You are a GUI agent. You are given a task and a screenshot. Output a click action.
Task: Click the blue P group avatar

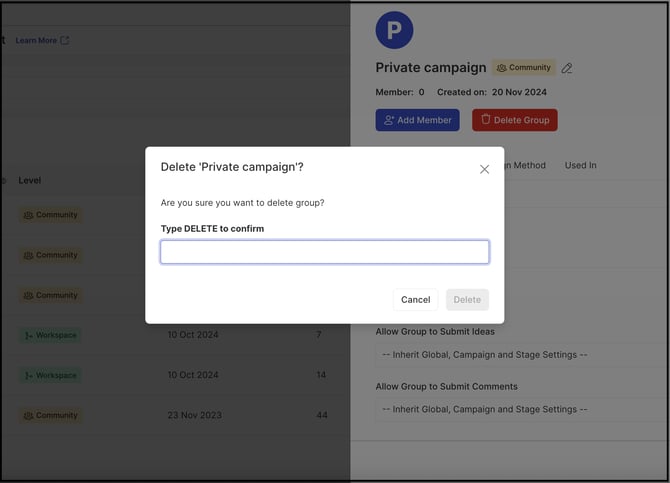tap(394, 30)
